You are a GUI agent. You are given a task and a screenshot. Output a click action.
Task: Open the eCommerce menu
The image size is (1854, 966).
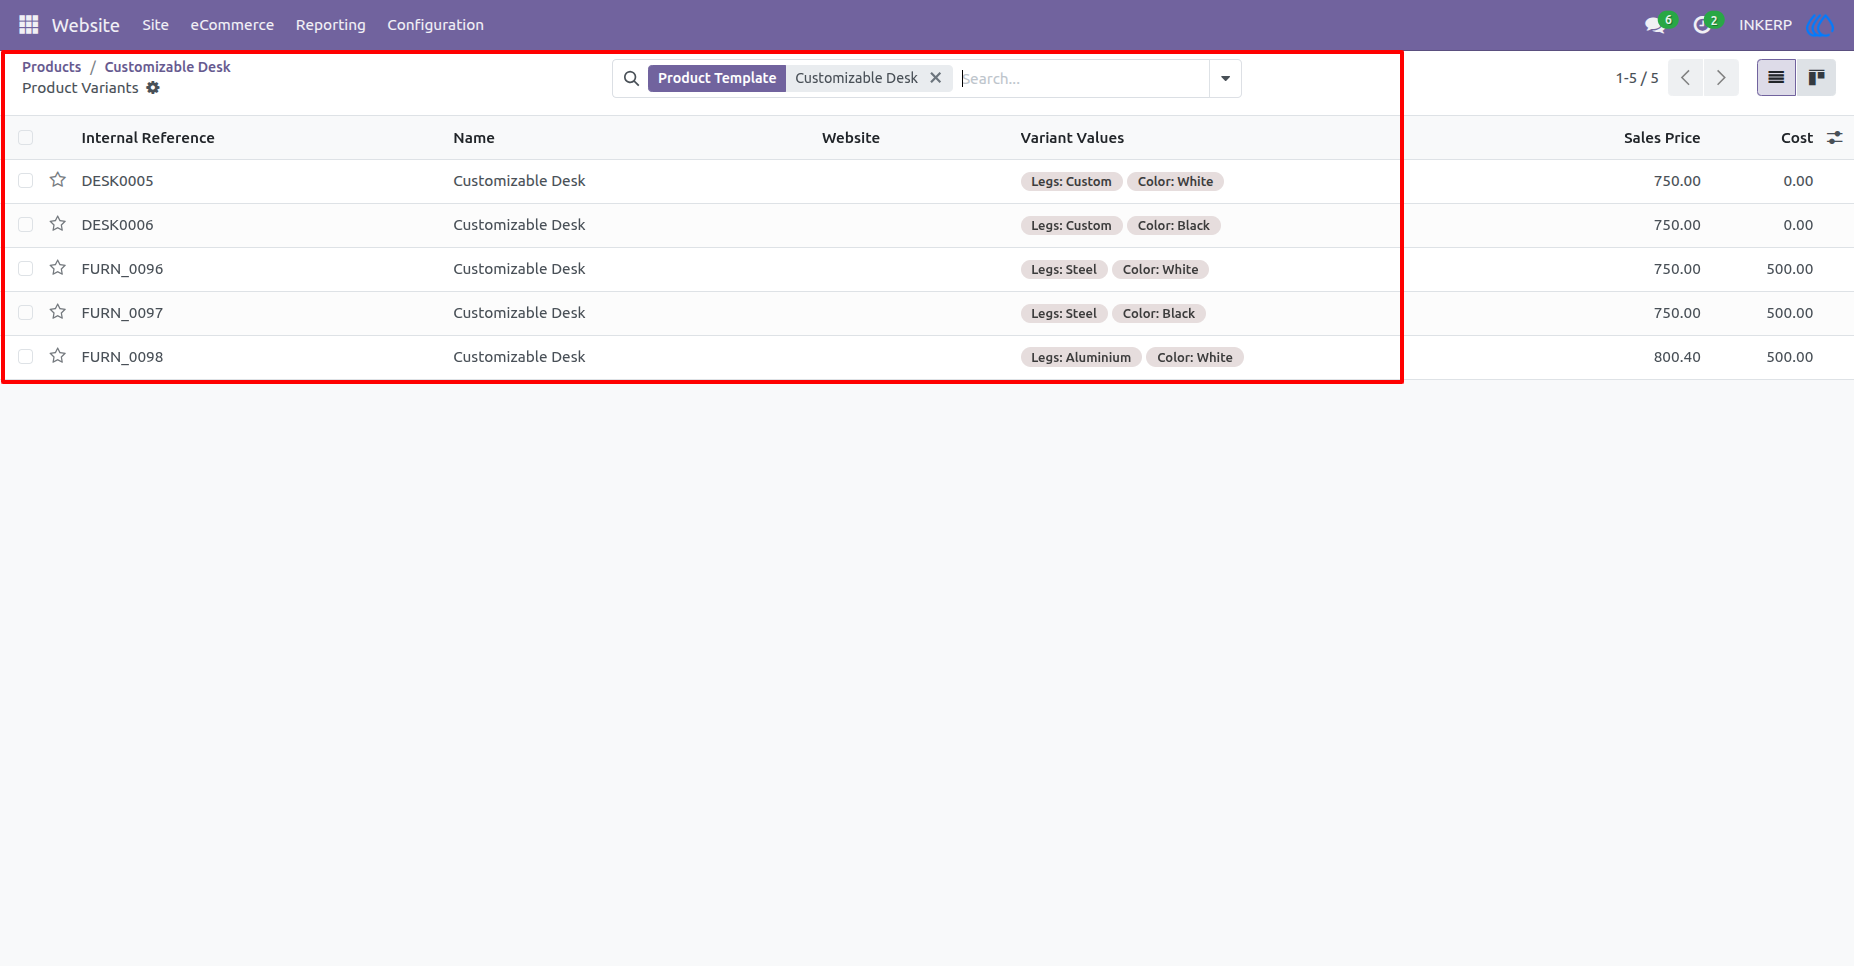pos(232,25)
